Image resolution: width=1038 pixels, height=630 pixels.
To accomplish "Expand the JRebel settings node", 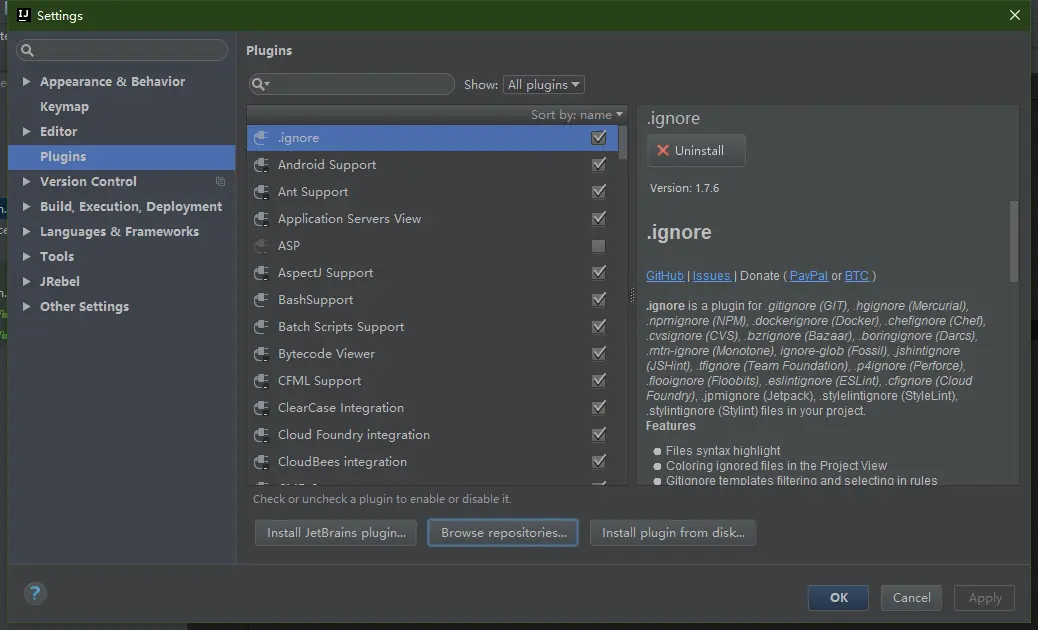I will pyautogui.click(x=26, y=281).
